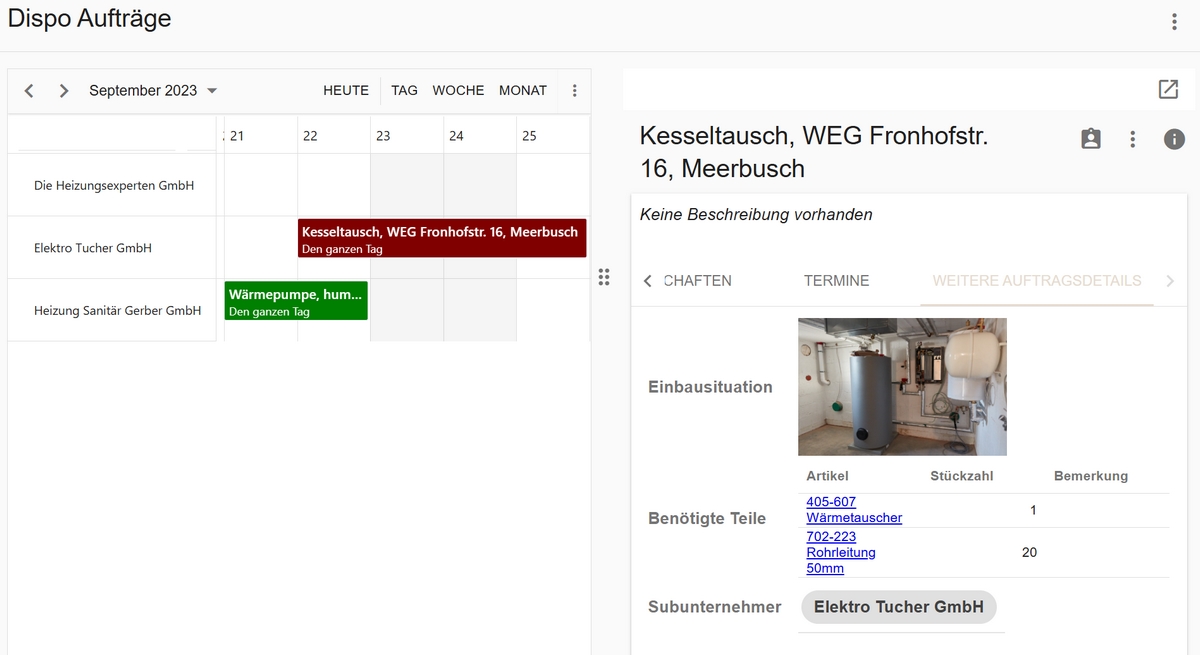Open the order details in a new window

coord(1168,89)
